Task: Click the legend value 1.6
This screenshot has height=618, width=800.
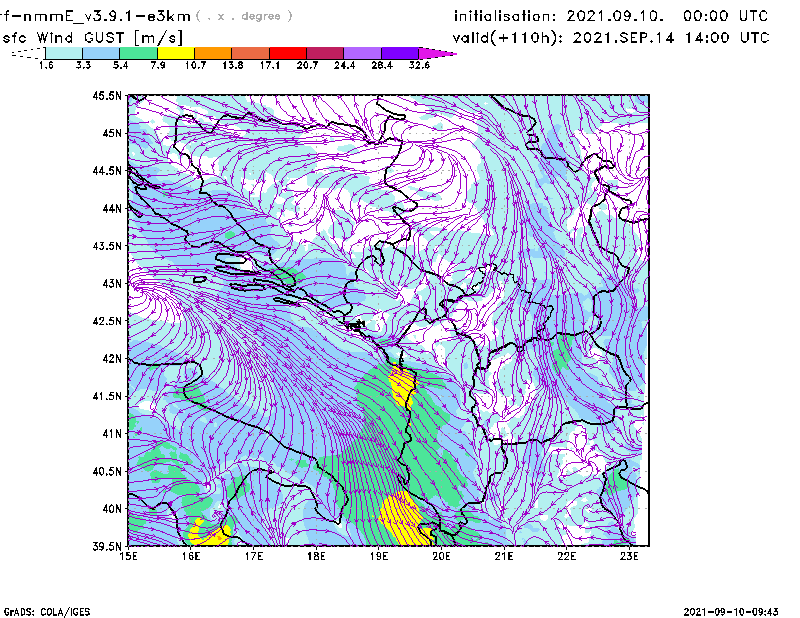Action: [46, 65]
